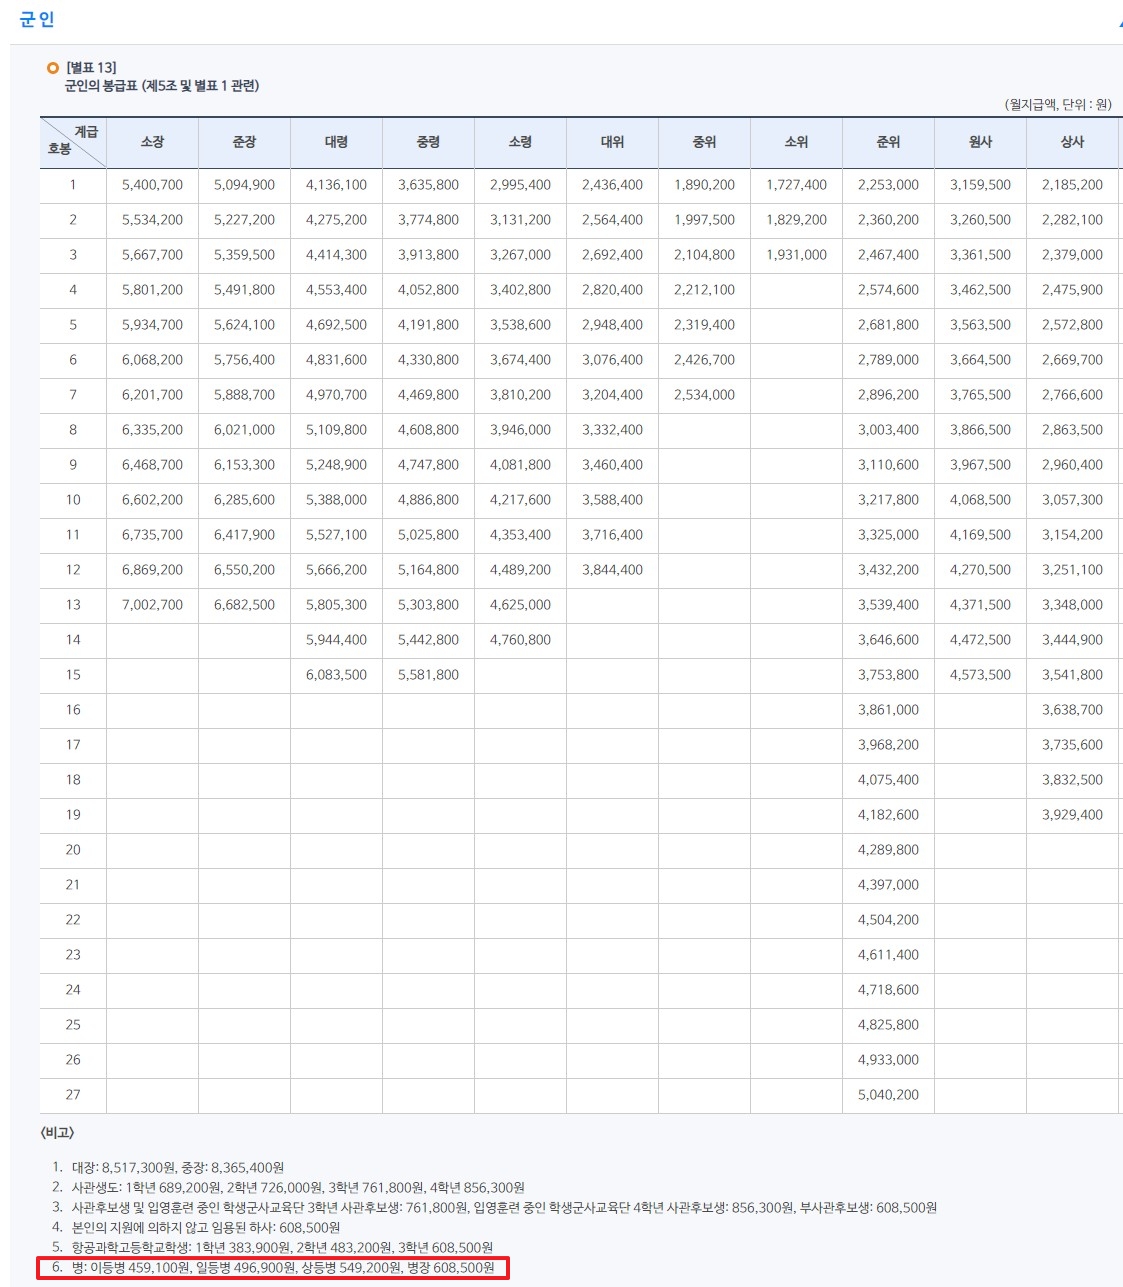Click the 계급/호봉 corner header cell
This screenshot has width=1123, height=1287.
[73, 142]
